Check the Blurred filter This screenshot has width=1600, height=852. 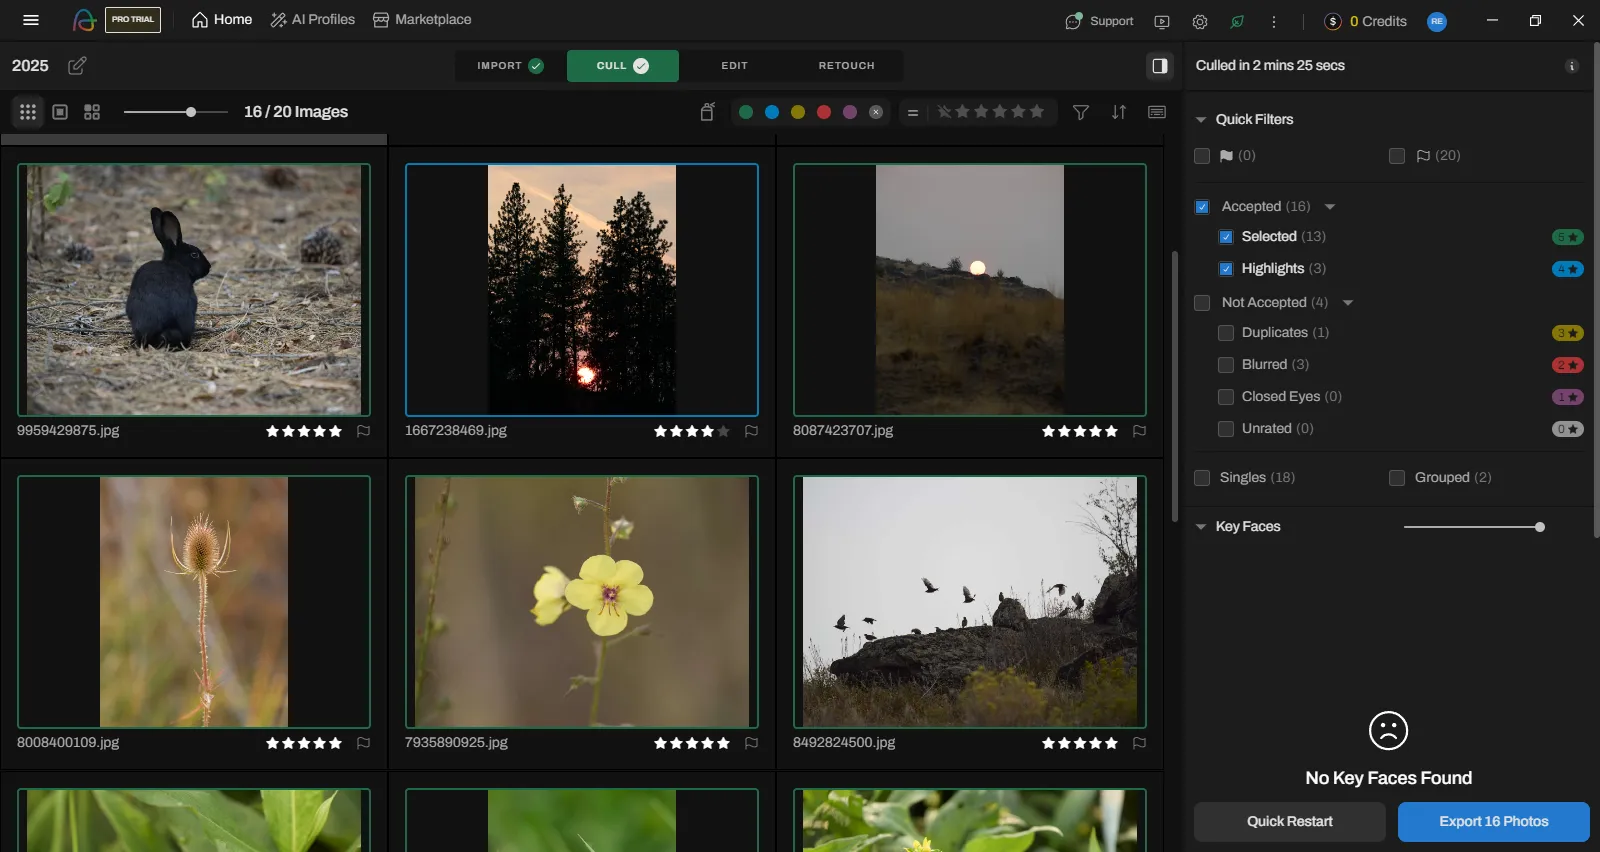click(1226, 365)
